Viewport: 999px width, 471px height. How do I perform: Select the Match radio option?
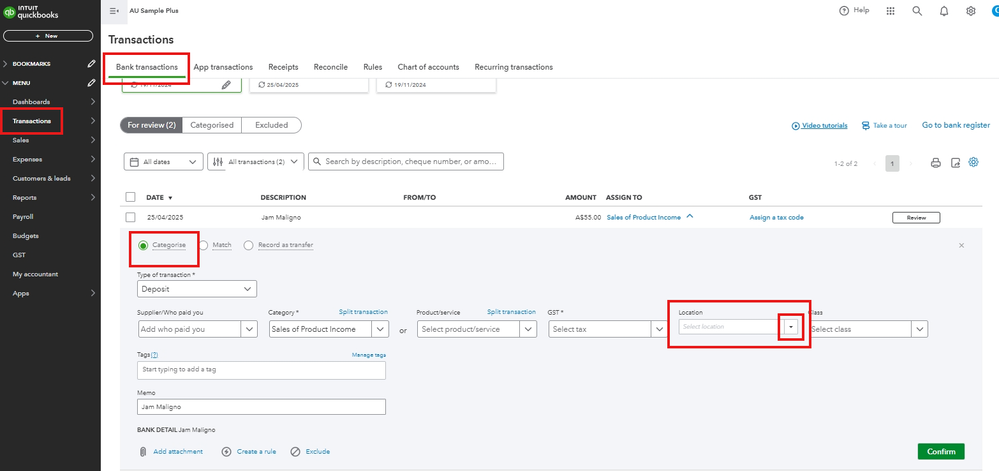point(203,245)
